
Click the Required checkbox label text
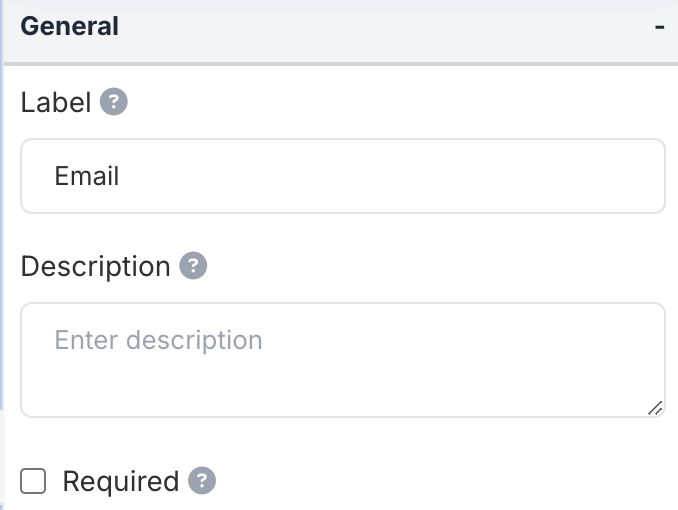[x=120, y=482]
